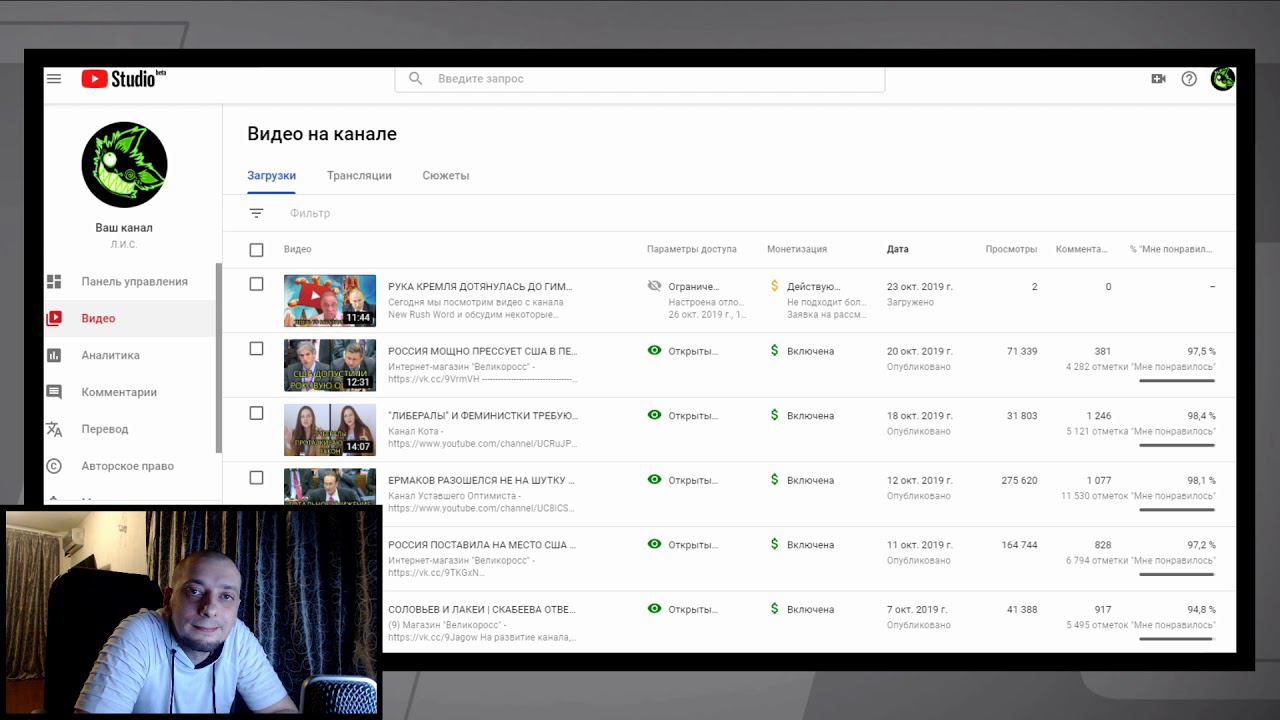Click the Комментарии speech bubble icon
The height and width of the screenshot is (720, 1280).
point(54,392)
